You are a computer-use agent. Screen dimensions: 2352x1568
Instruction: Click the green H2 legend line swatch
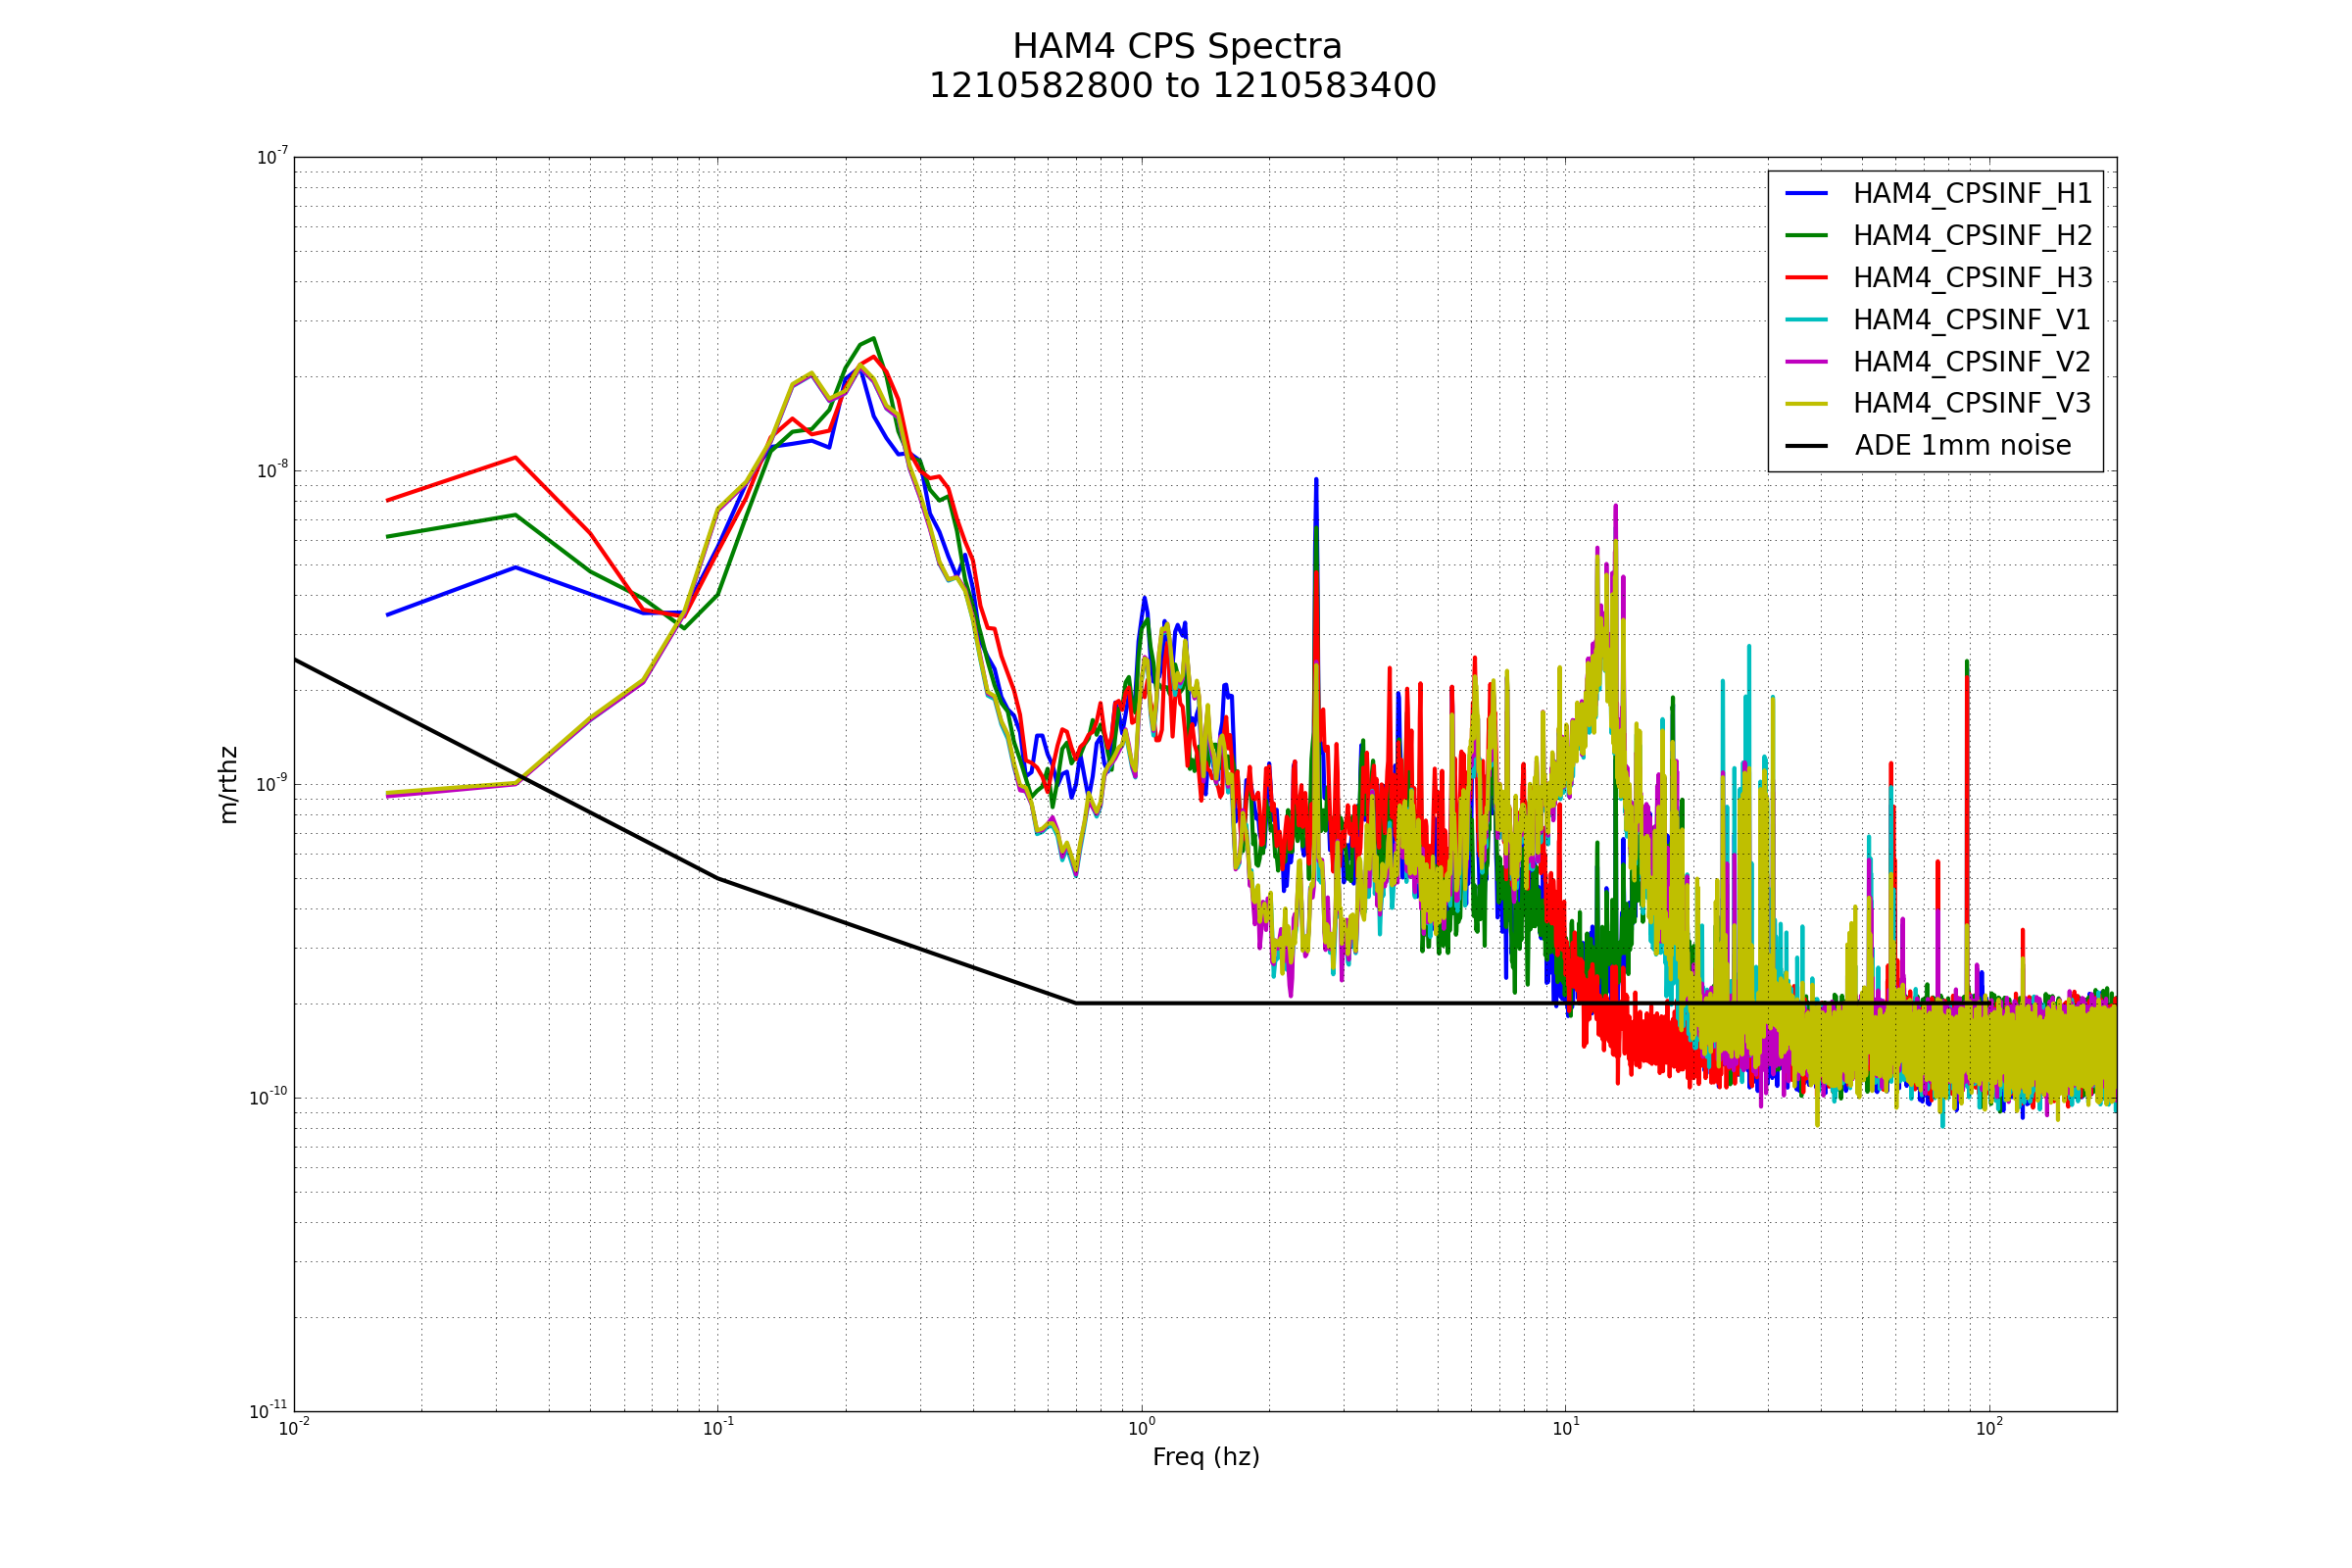(x=1806, y=235)
